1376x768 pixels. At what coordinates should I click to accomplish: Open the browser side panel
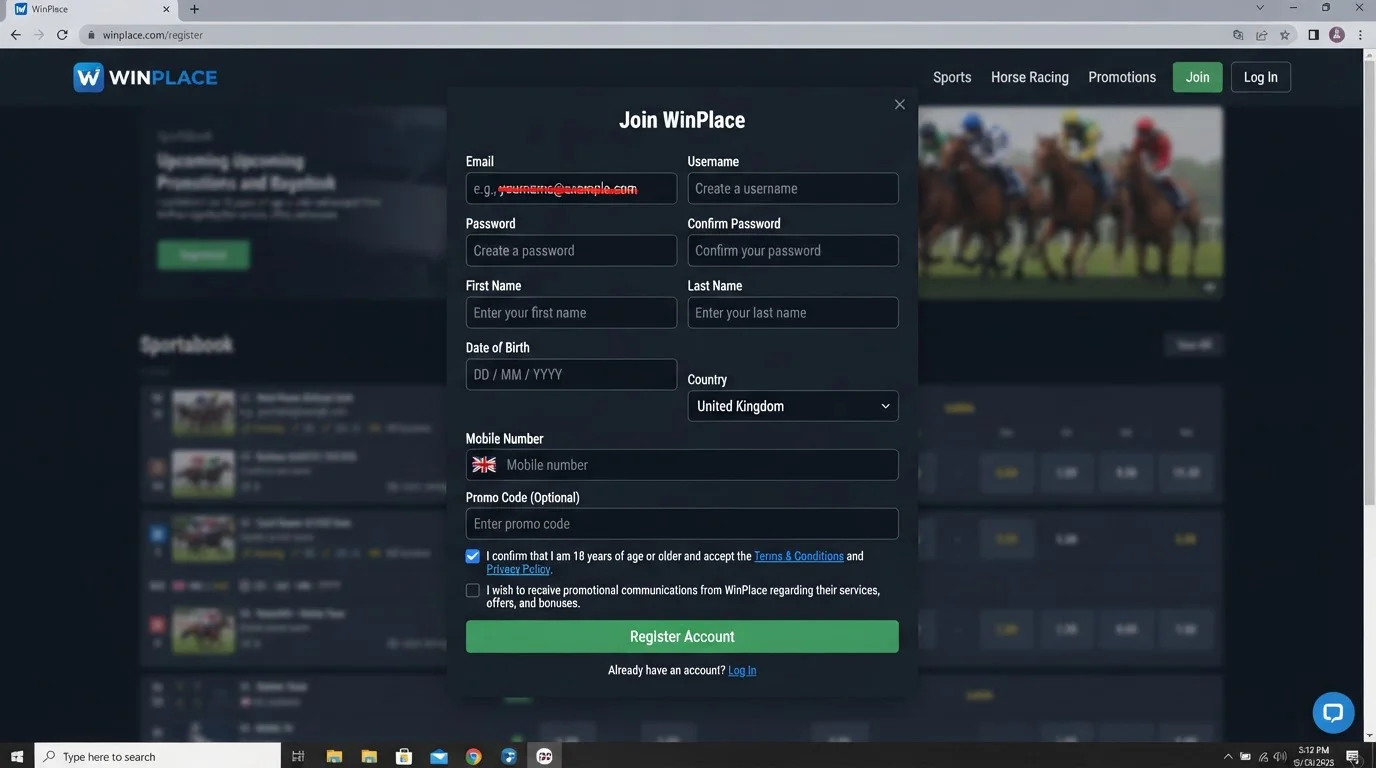(1313, 35)
